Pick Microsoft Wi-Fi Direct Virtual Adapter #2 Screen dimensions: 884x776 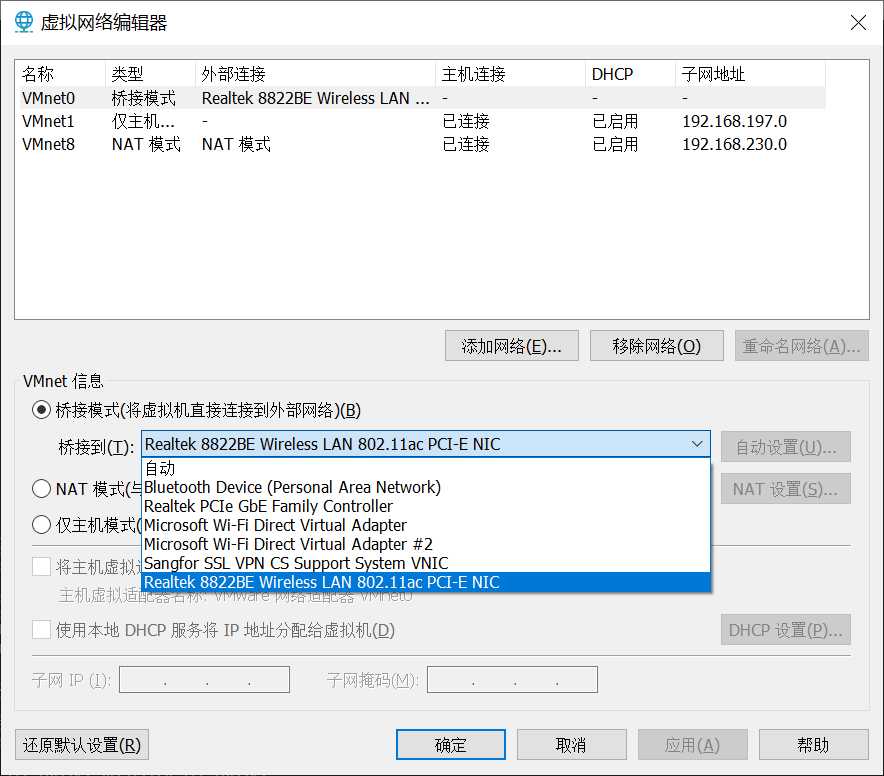point(426,544)
